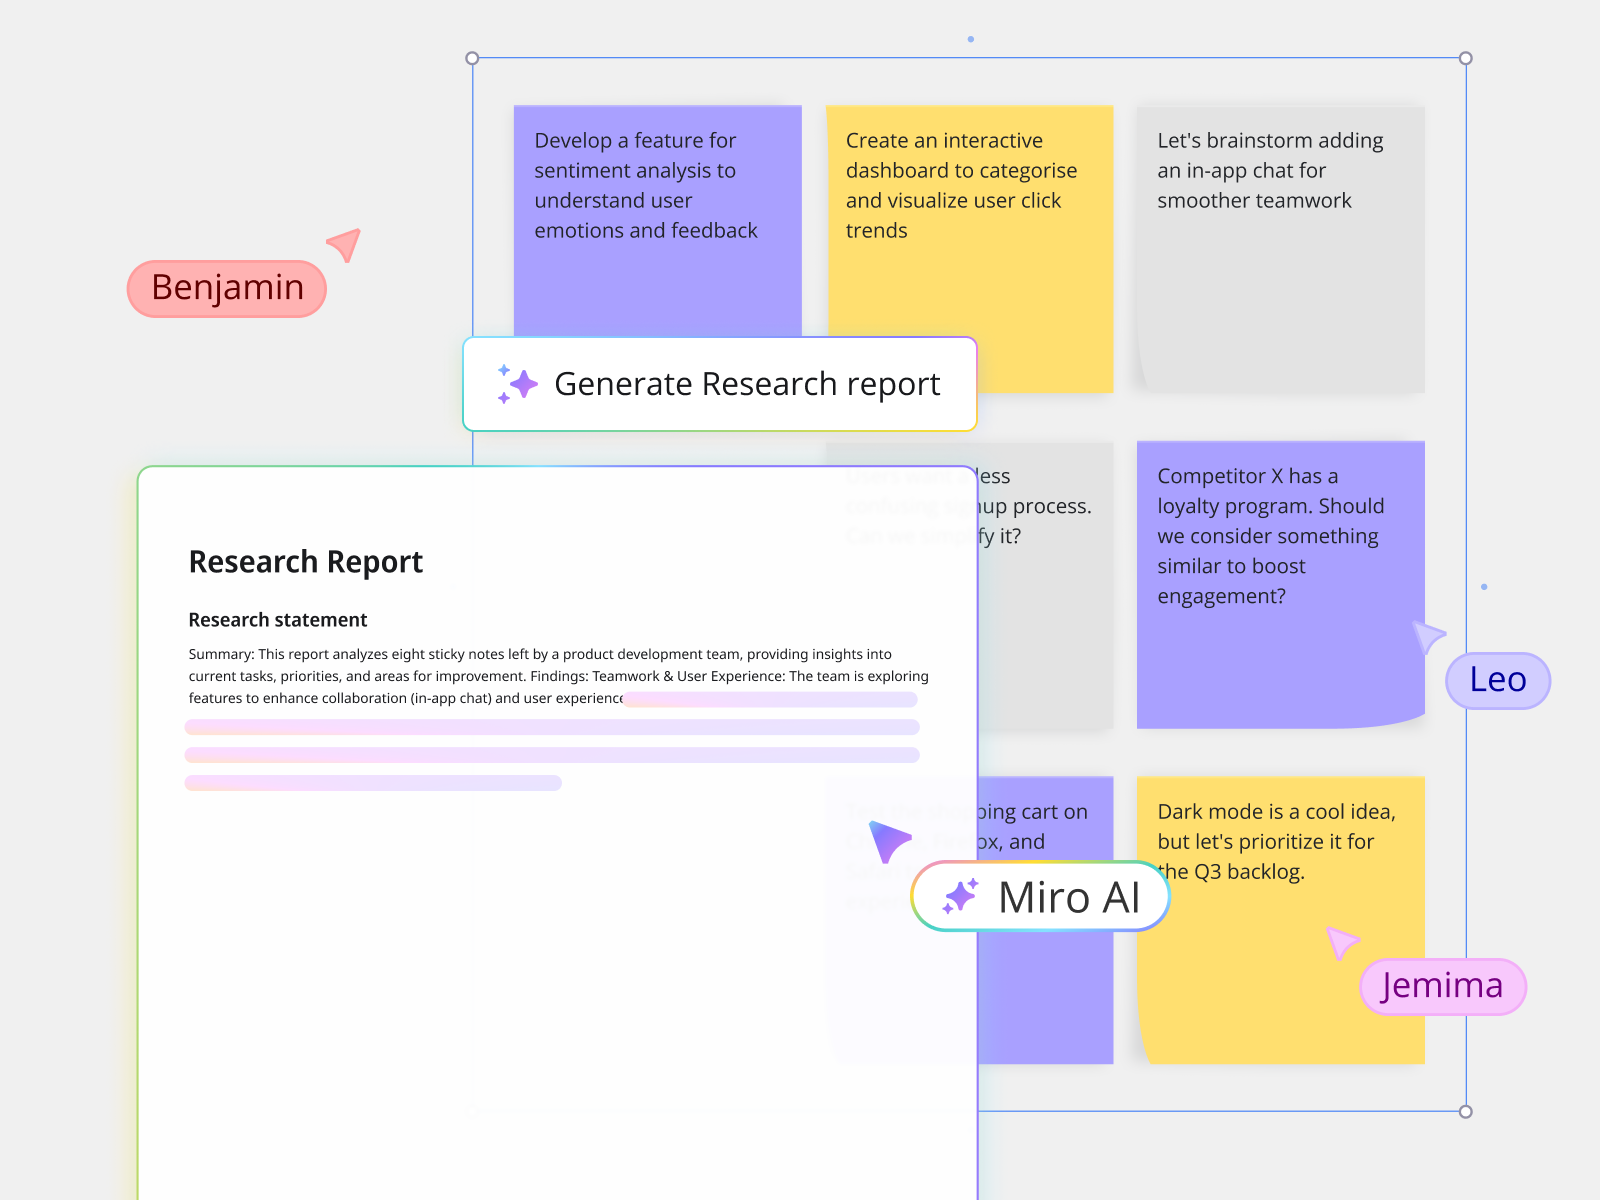Click the Research Report title
Screen dimensions: 1600x1200
click(306, 562)
